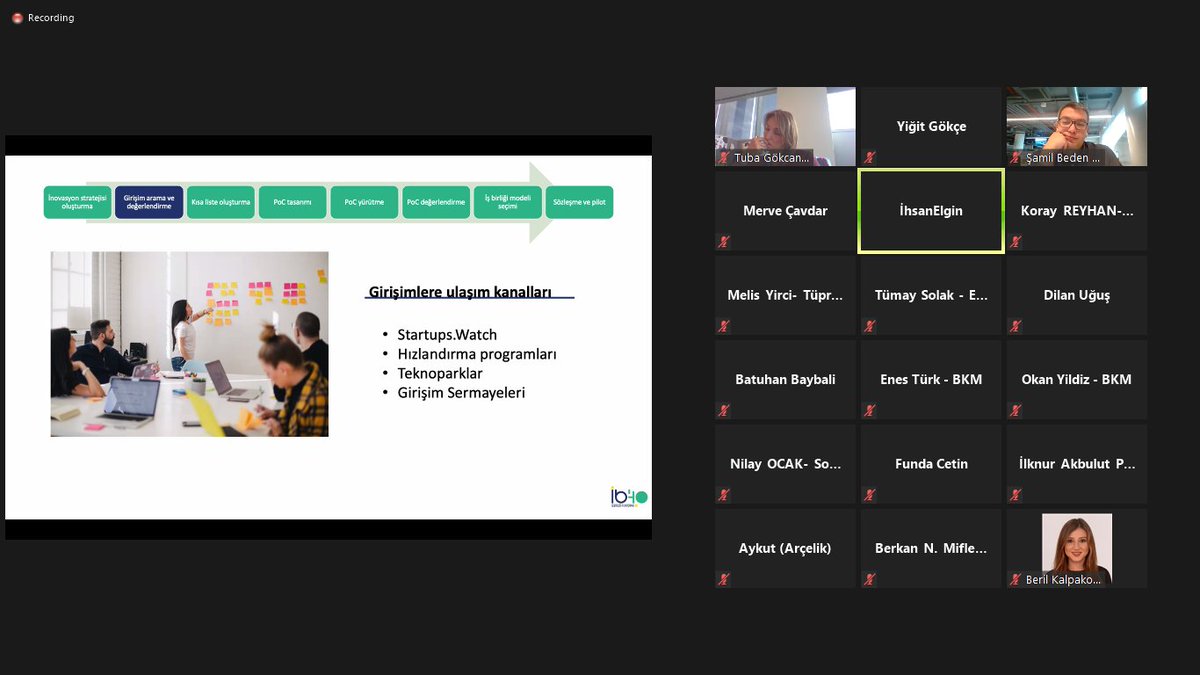
Task: Select Şamil Beden's video tile
Action: click(1077, 126)
